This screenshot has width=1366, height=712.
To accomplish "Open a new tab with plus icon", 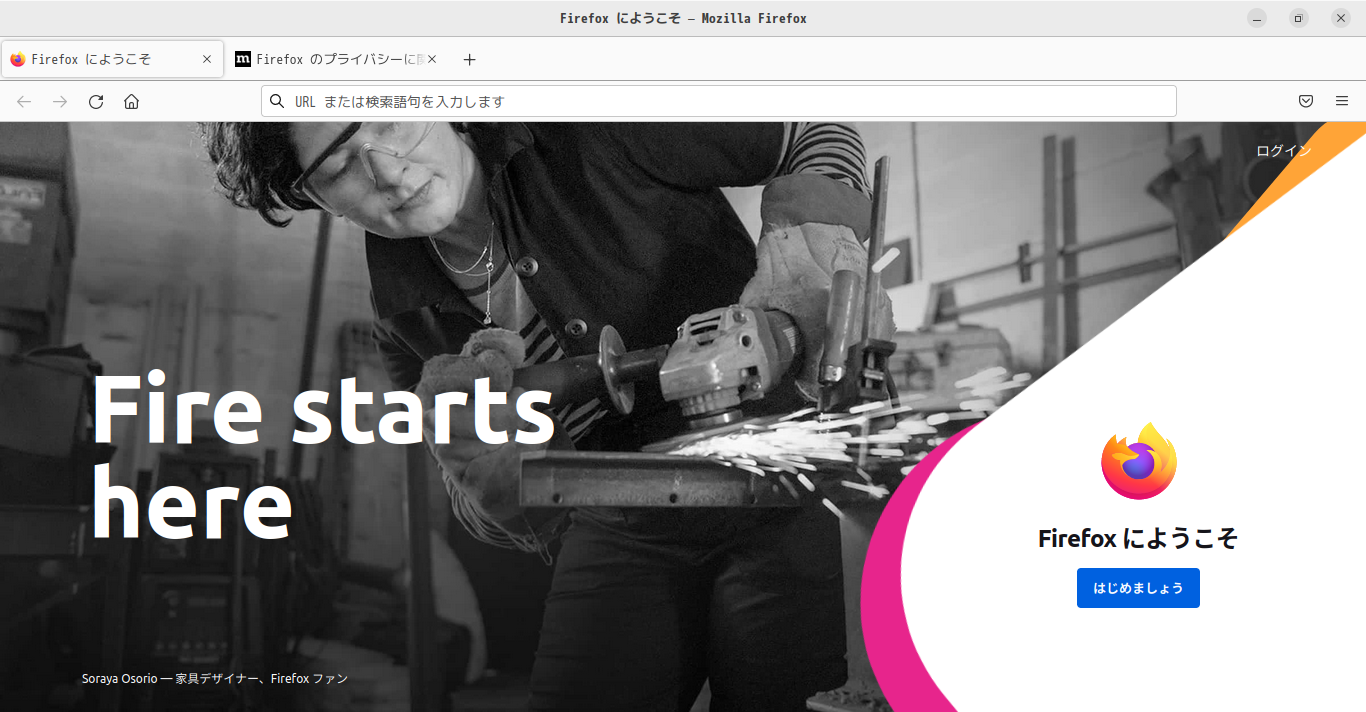I will tap(470, 59).
